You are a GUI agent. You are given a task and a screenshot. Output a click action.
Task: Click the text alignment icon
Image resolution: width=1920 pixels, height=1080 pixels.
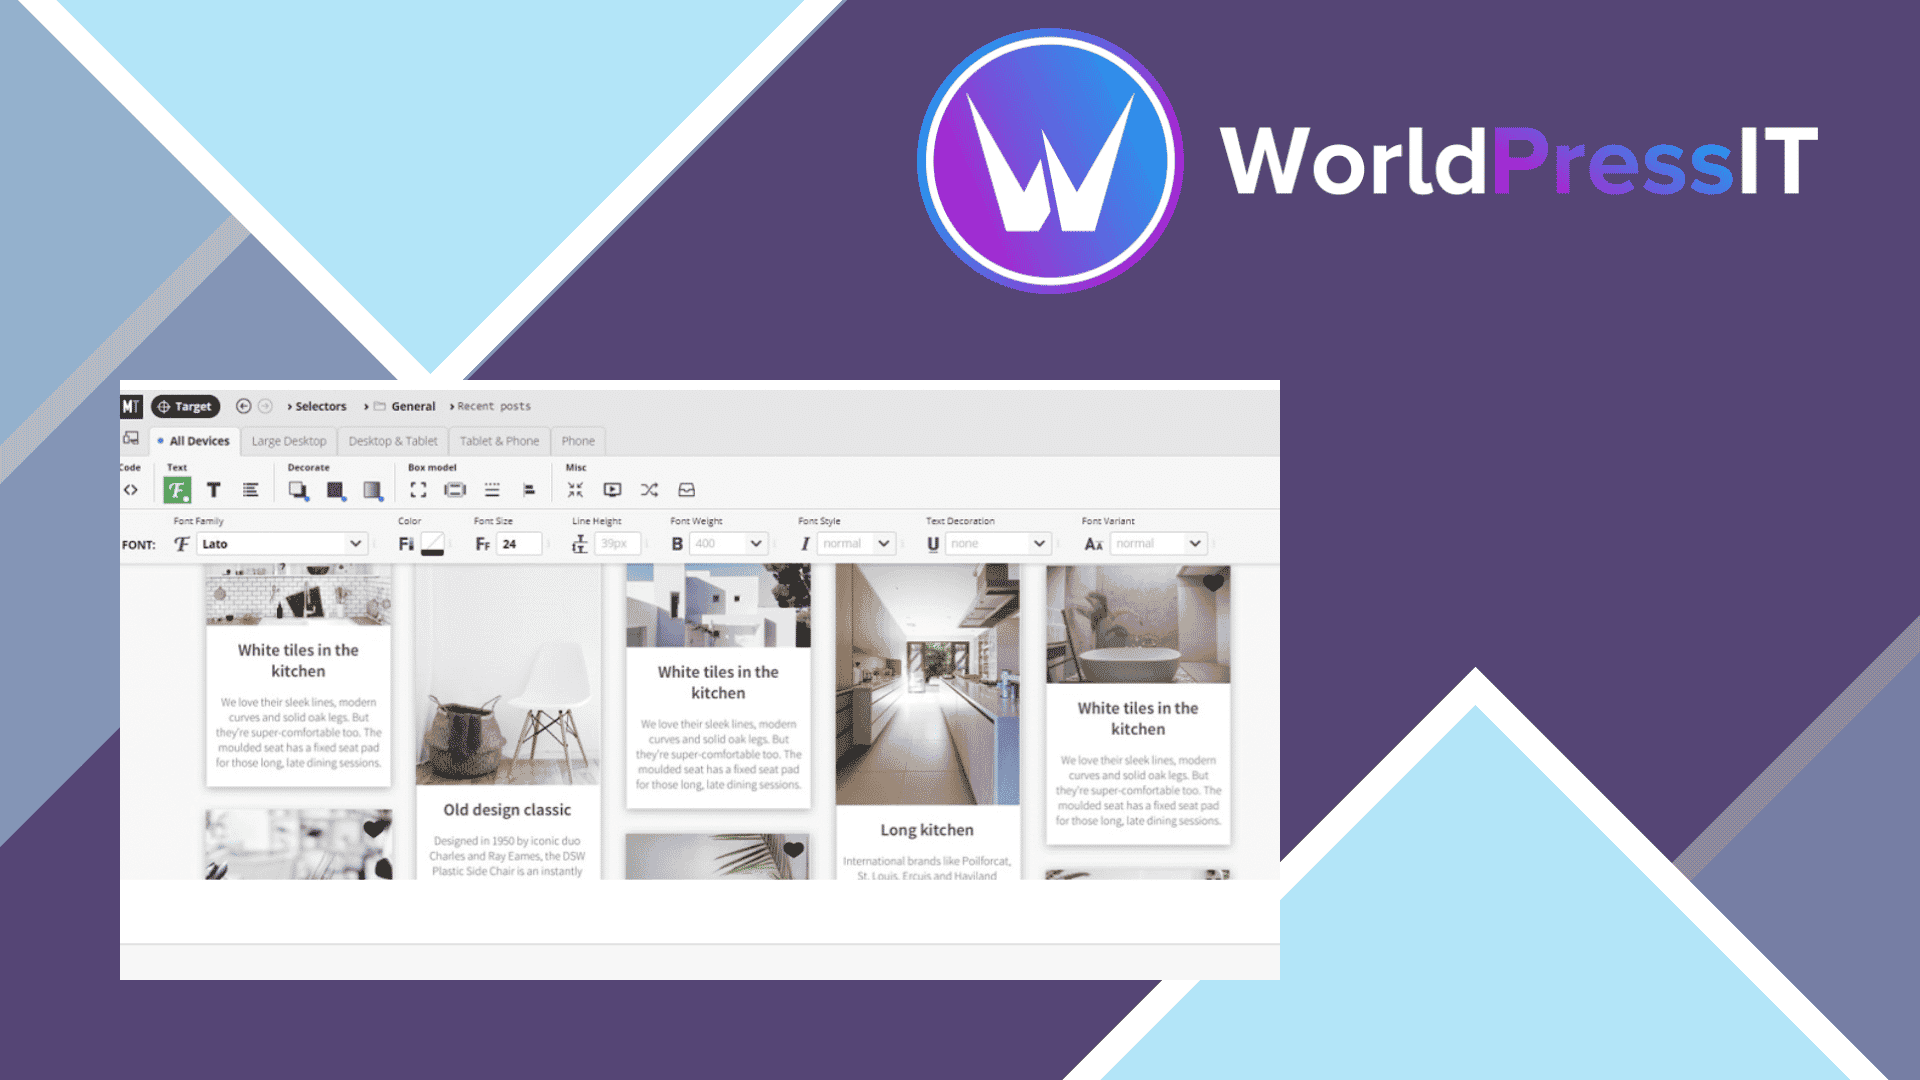pos(253,489)
